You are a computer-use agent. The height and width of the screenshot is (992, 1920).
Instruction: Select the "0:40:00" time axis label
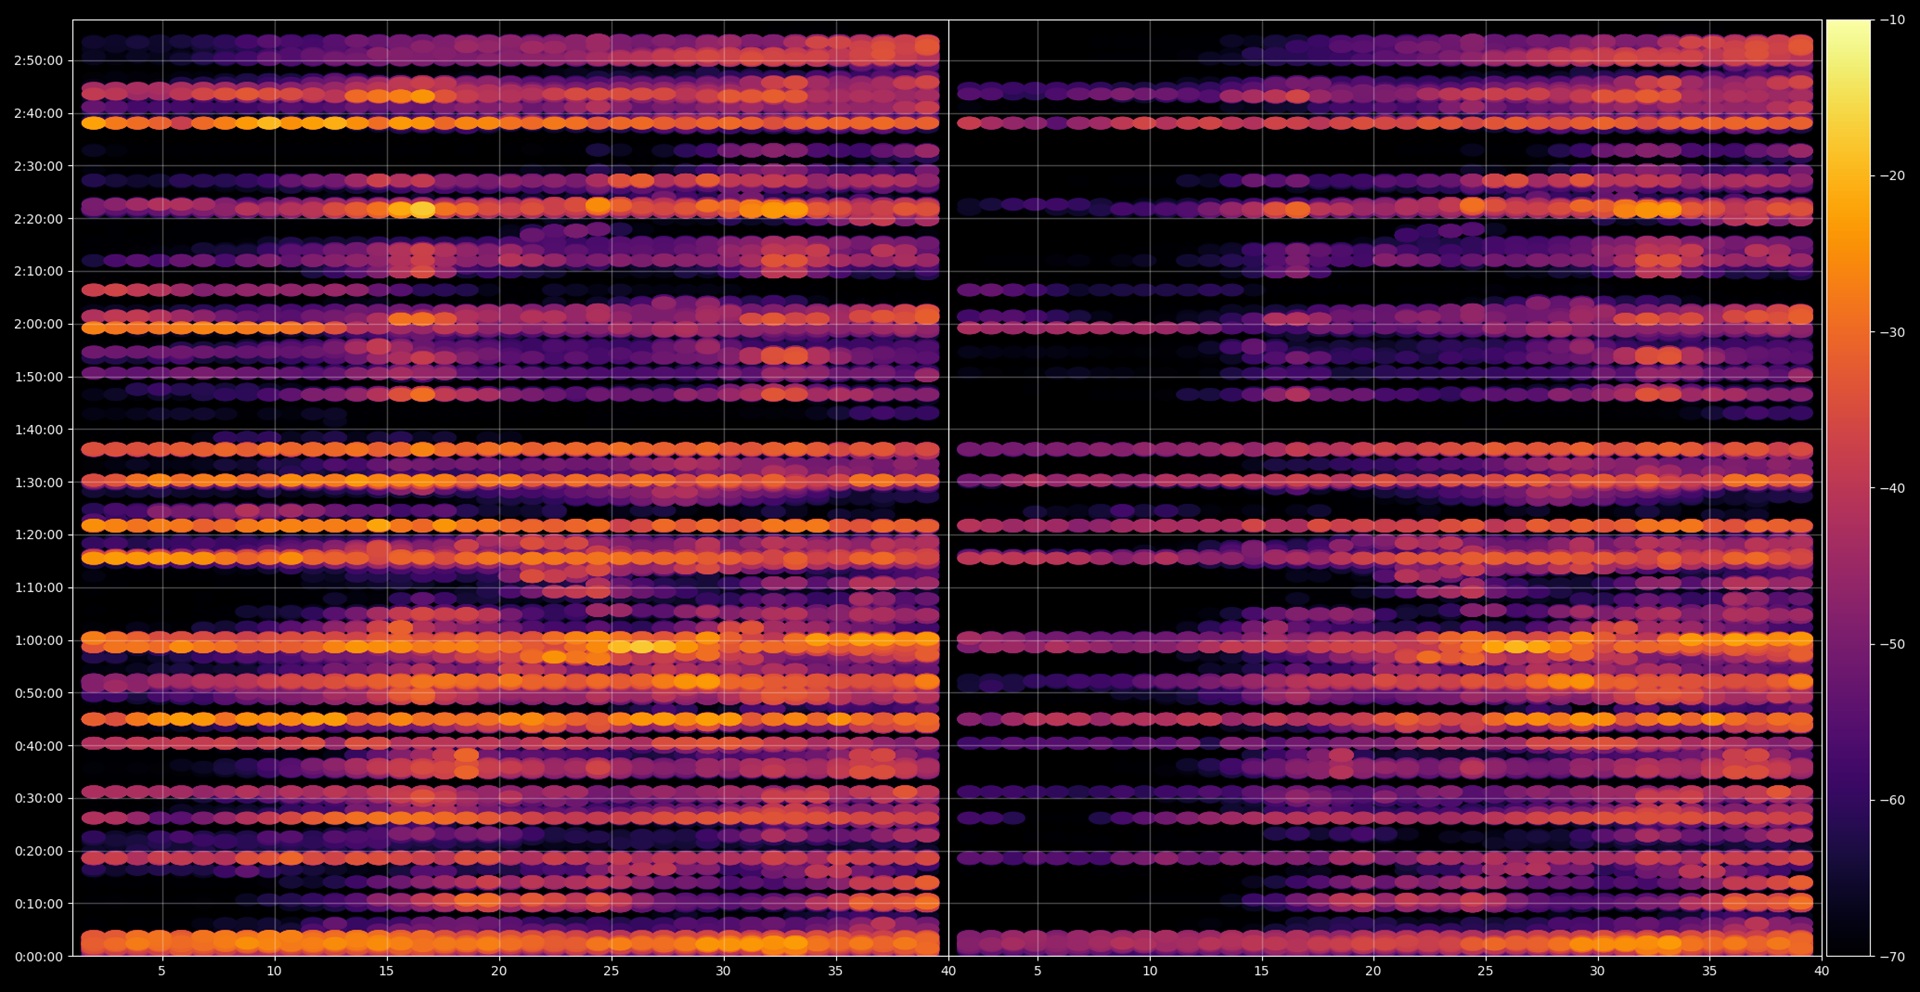click(38, 746)
